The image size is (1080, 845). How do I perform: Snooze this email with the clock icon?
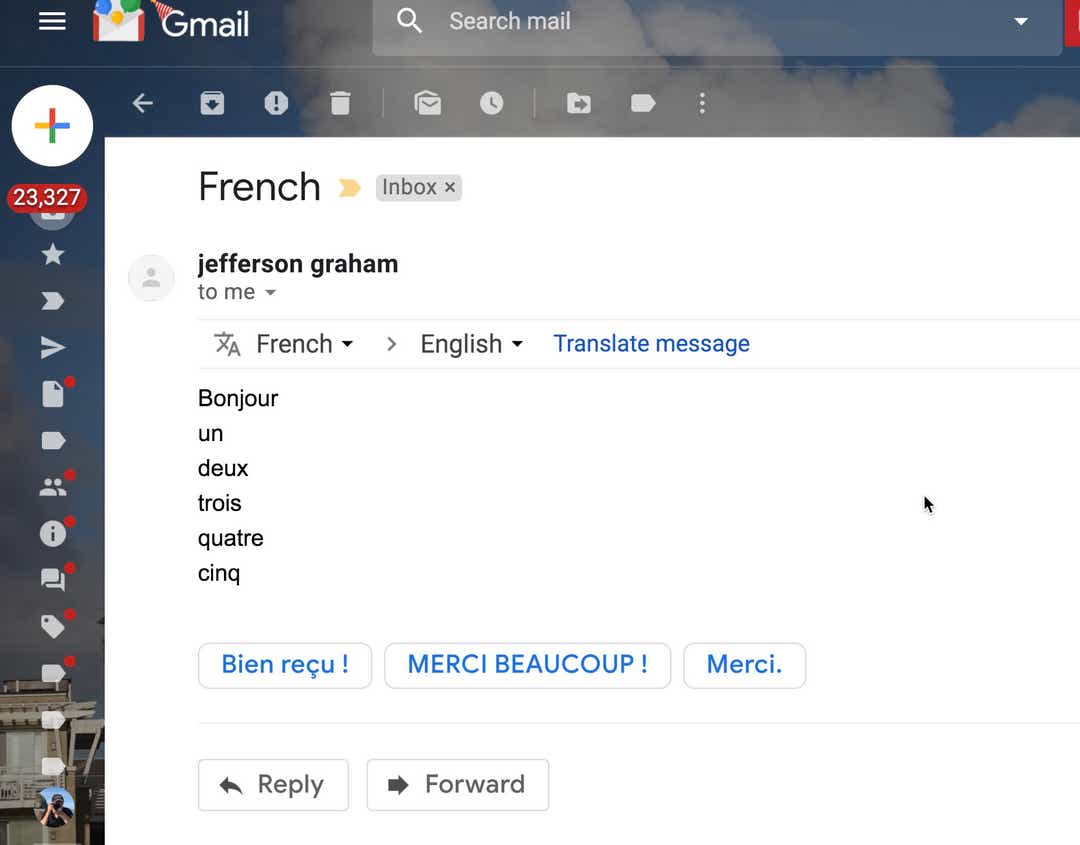(x=492, y=103)
